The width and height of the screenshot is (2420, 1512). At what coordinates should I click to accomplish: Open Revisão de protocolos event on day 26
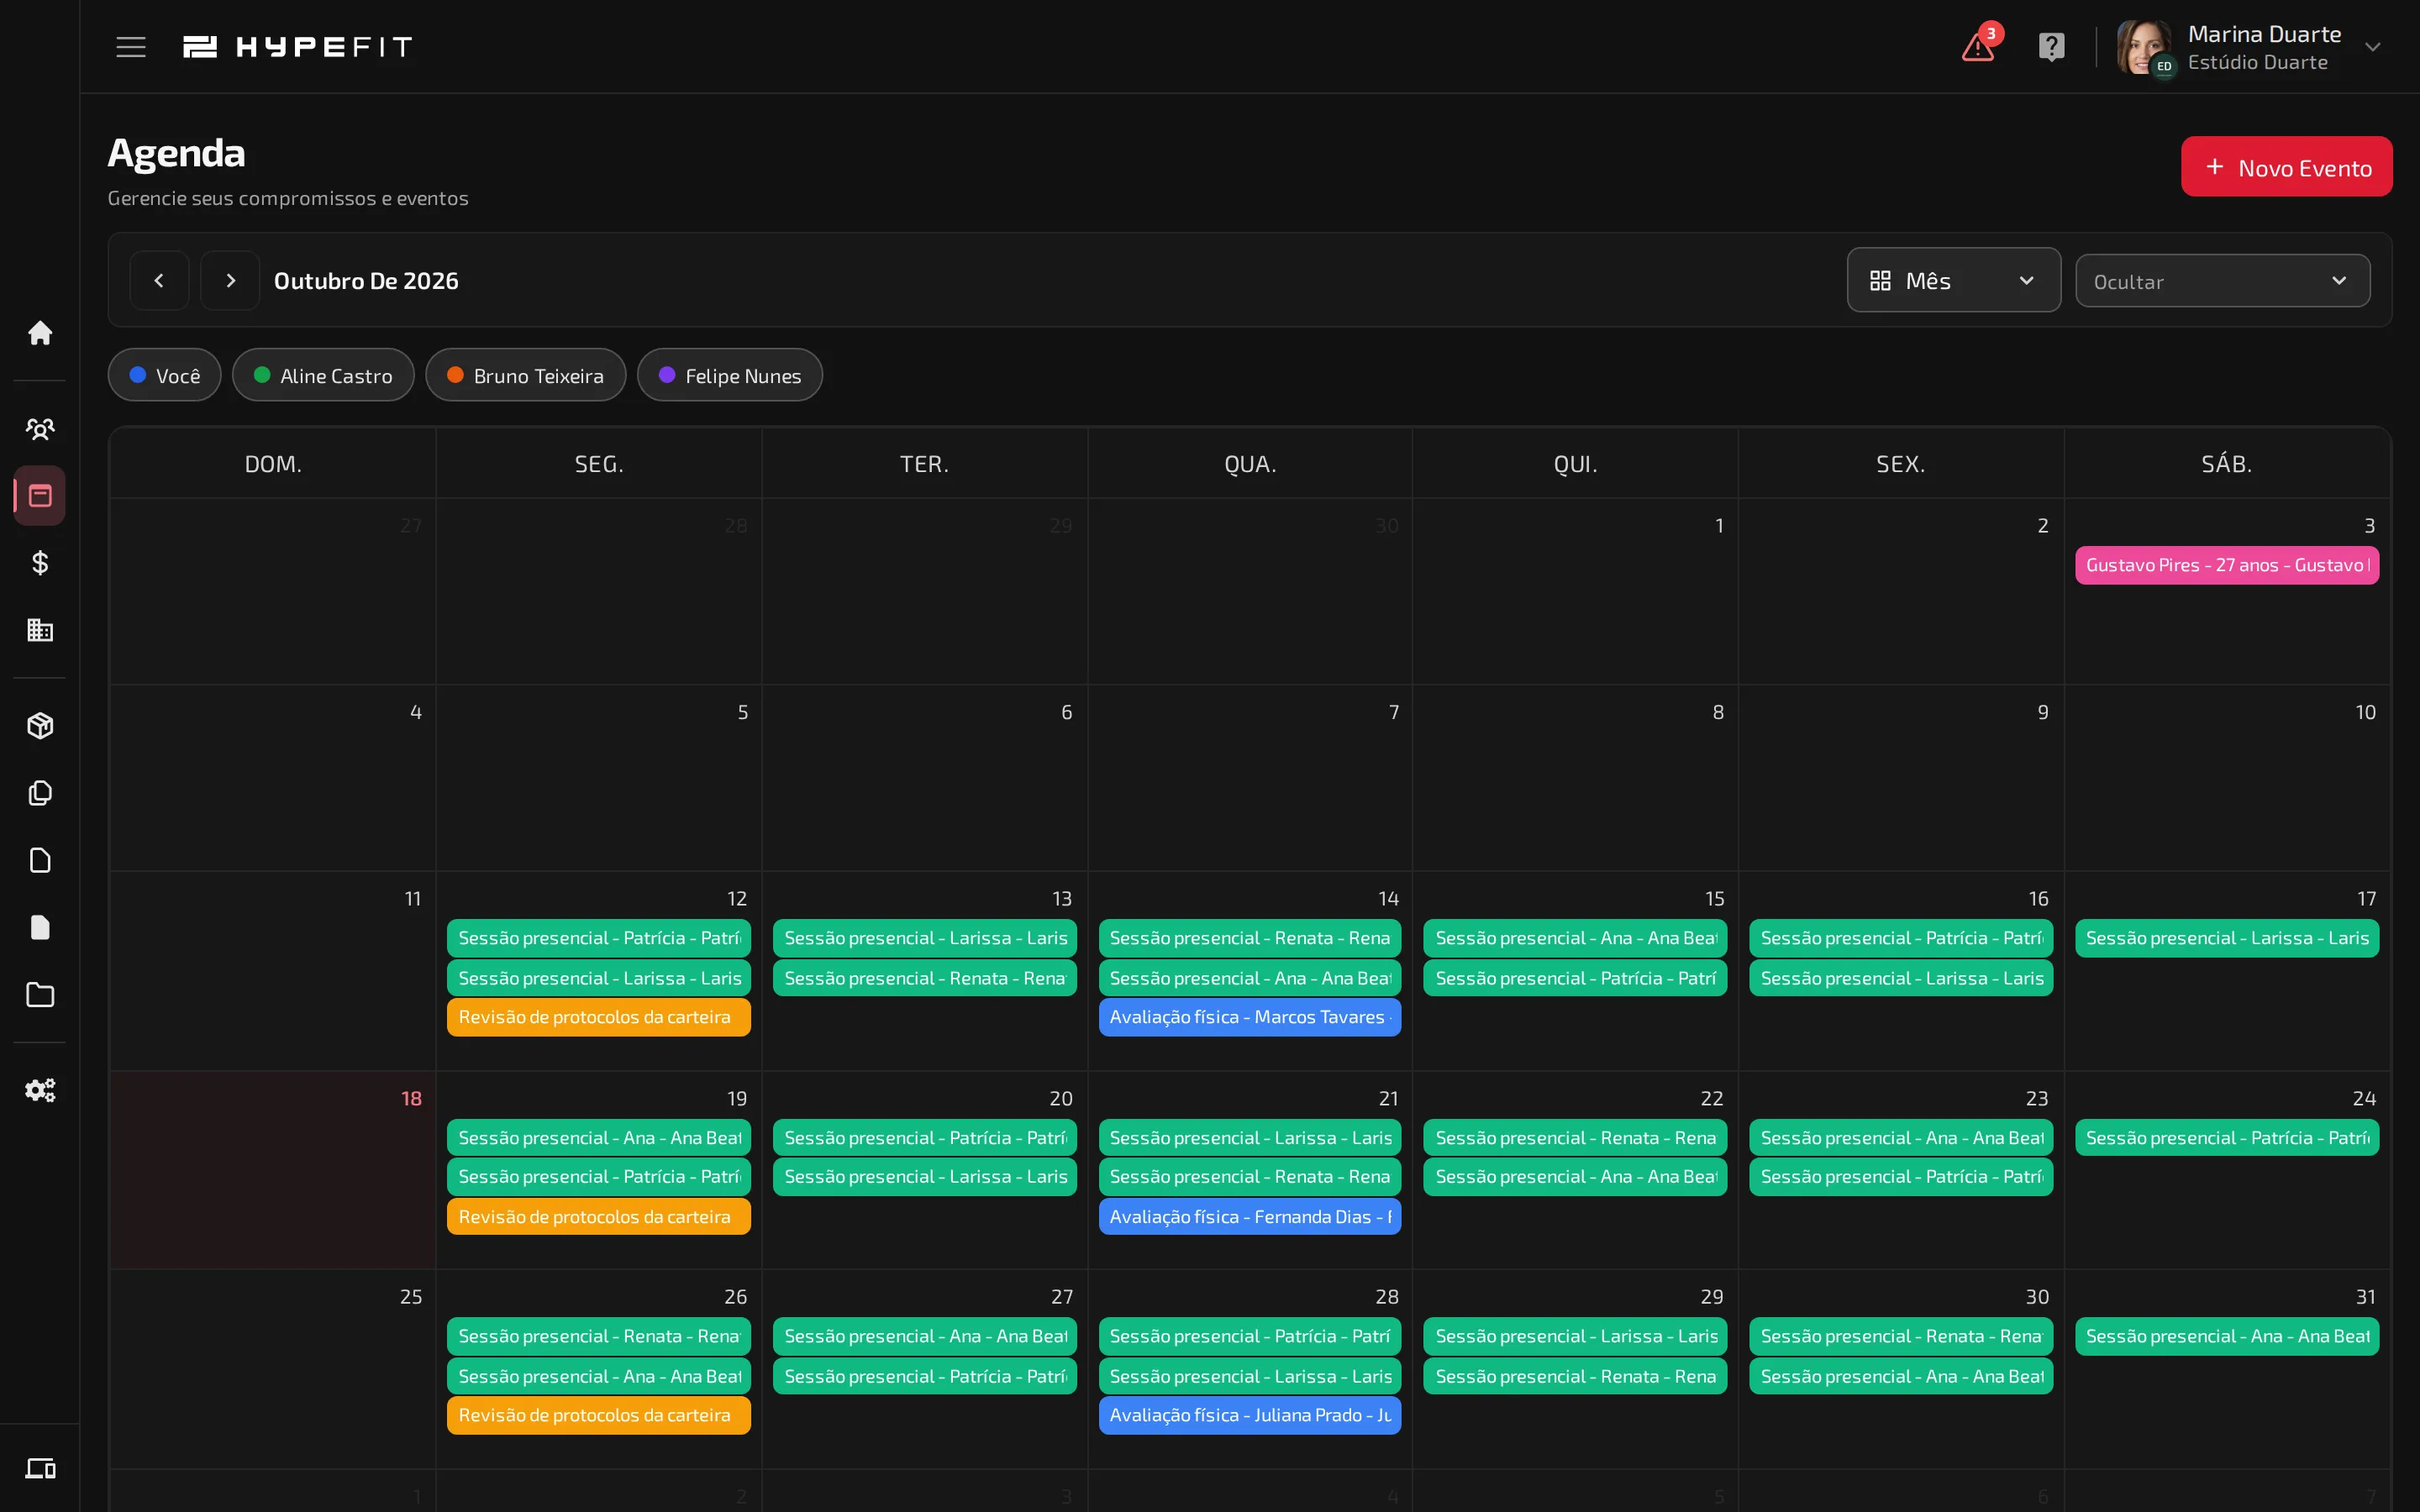598,1415
